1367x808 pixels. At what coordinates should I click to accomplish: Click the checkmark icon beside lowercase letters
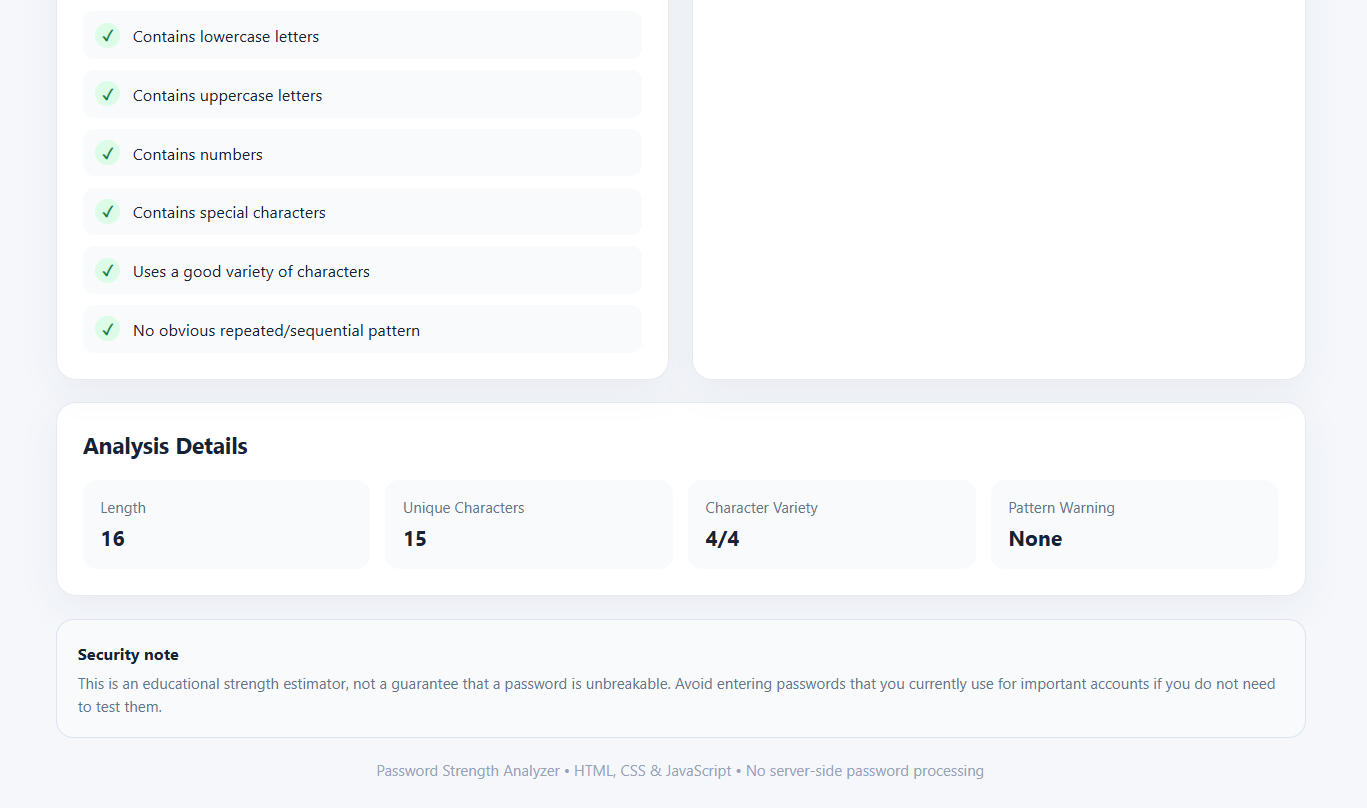point(107,36)
